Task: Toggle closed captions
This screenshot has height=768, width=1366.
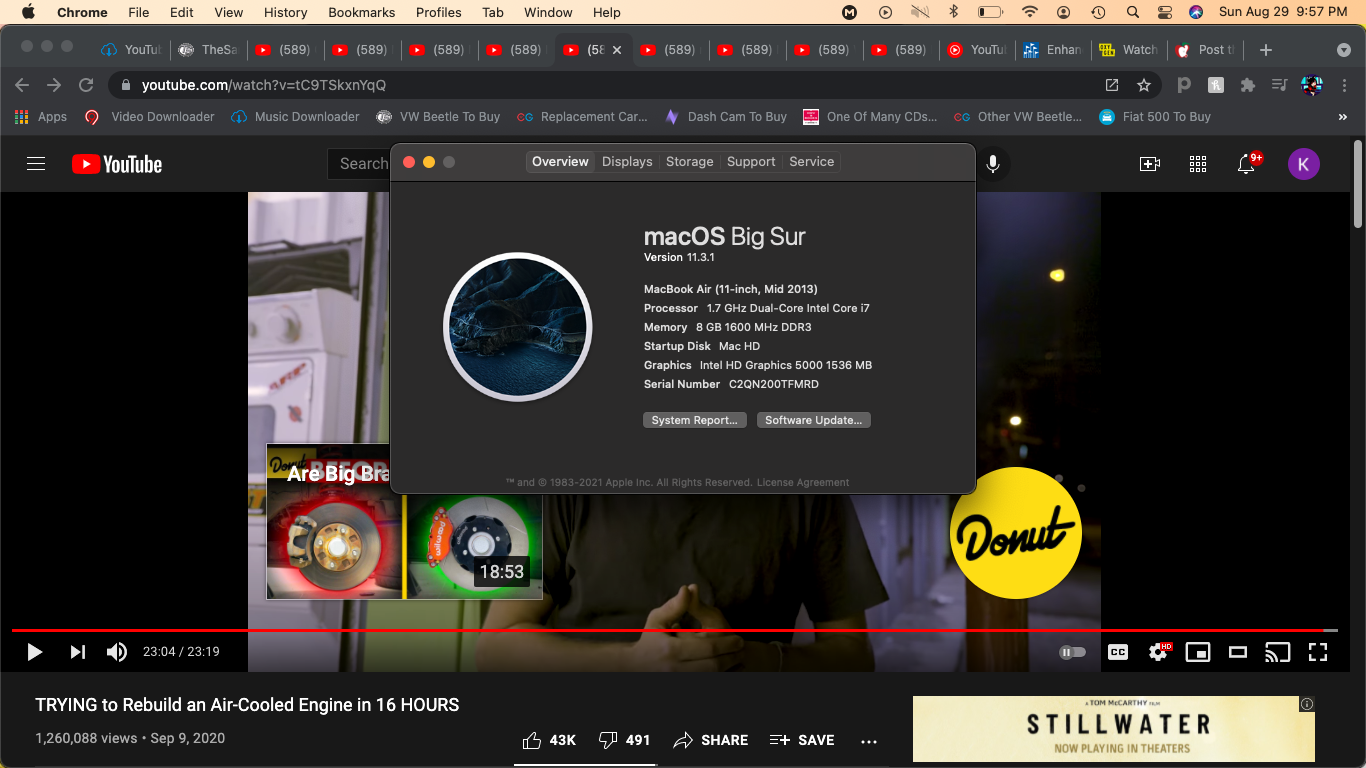Action: tap(1118, 652)
